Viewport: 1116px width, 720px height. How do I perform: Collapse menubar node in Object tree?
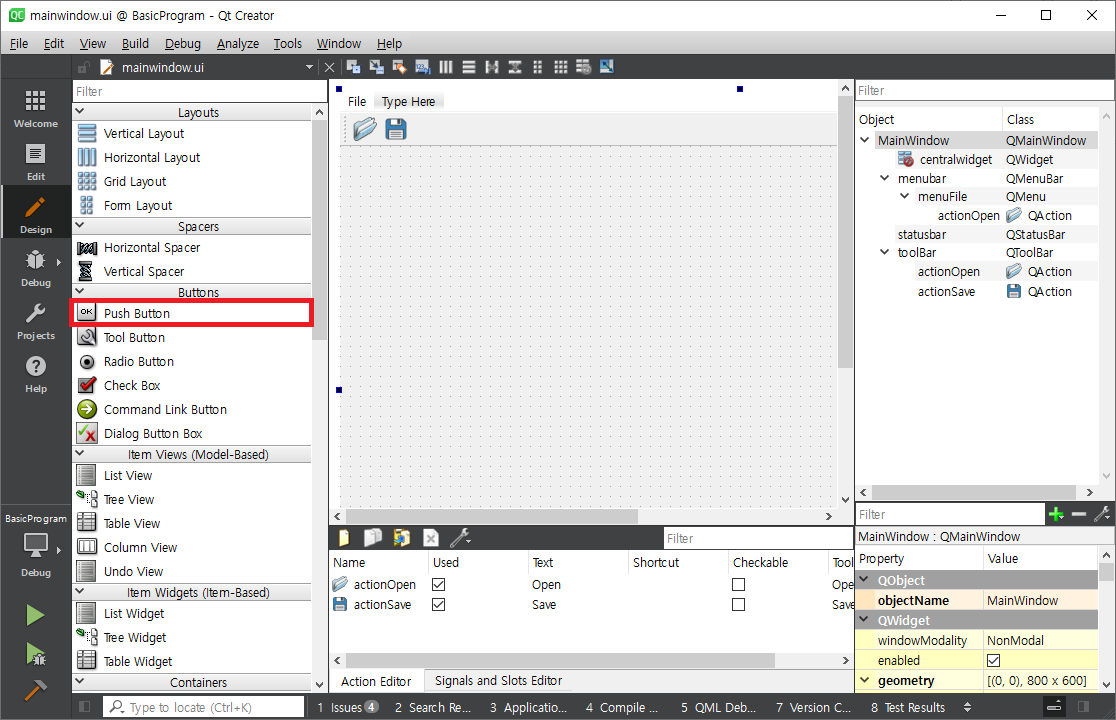pos(885,178)
